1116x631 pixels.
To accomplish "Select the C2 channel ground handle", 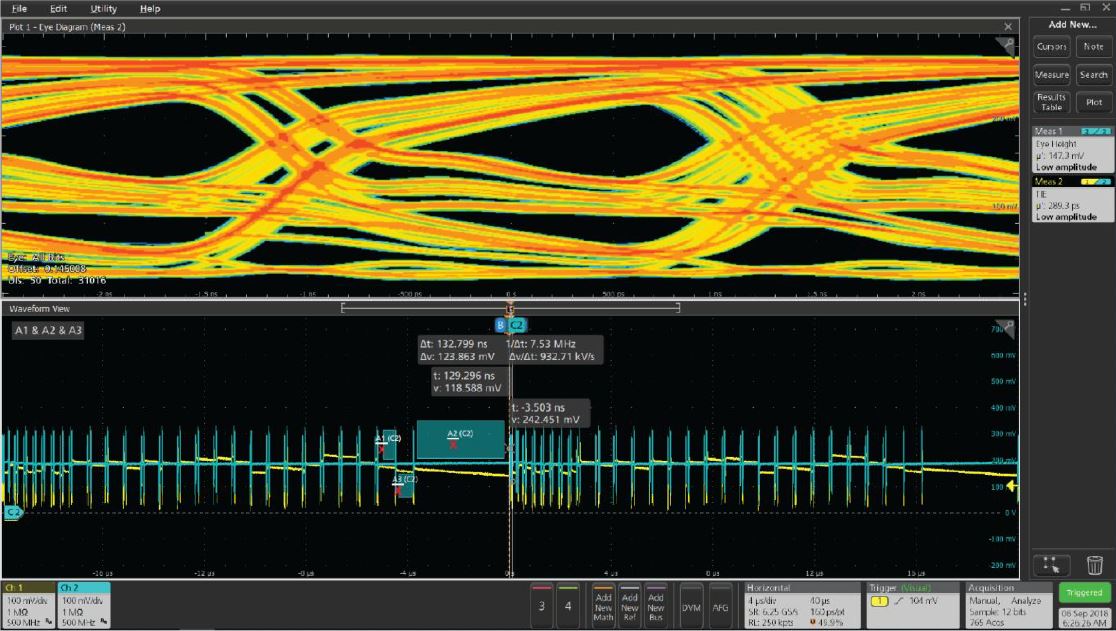I will tap(13, 513).
